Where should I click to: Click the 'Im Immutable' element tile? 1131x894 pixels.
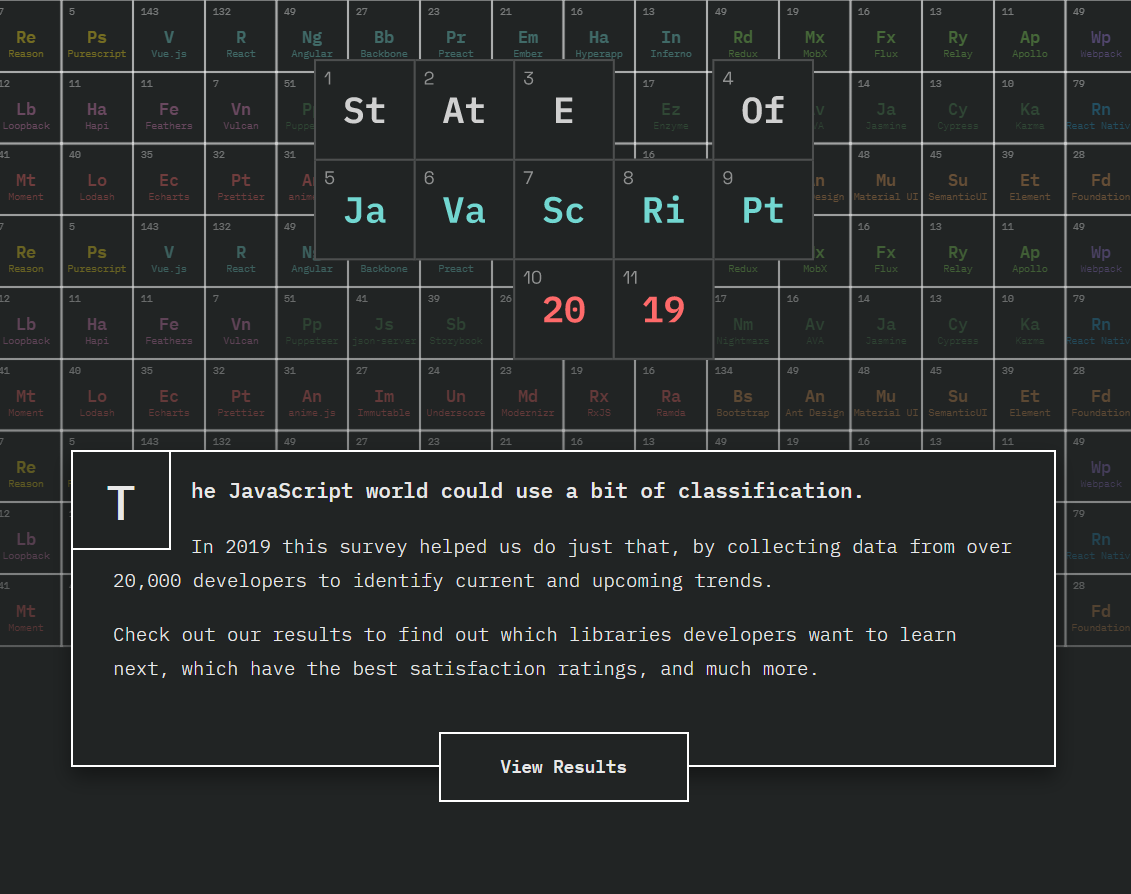point(384,395)
